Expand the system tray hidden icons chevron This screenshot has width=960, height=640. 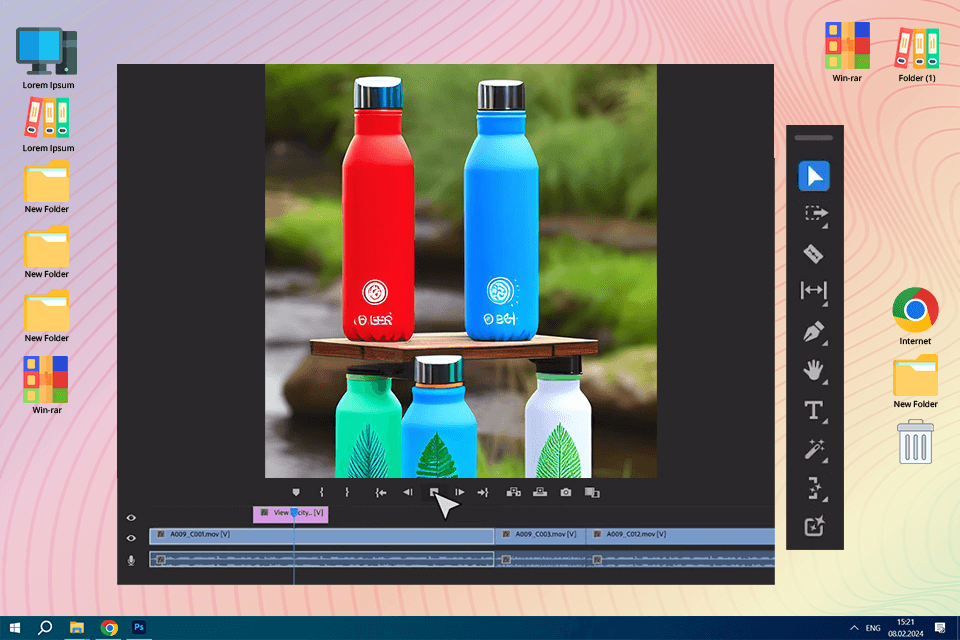click(854, 628)
